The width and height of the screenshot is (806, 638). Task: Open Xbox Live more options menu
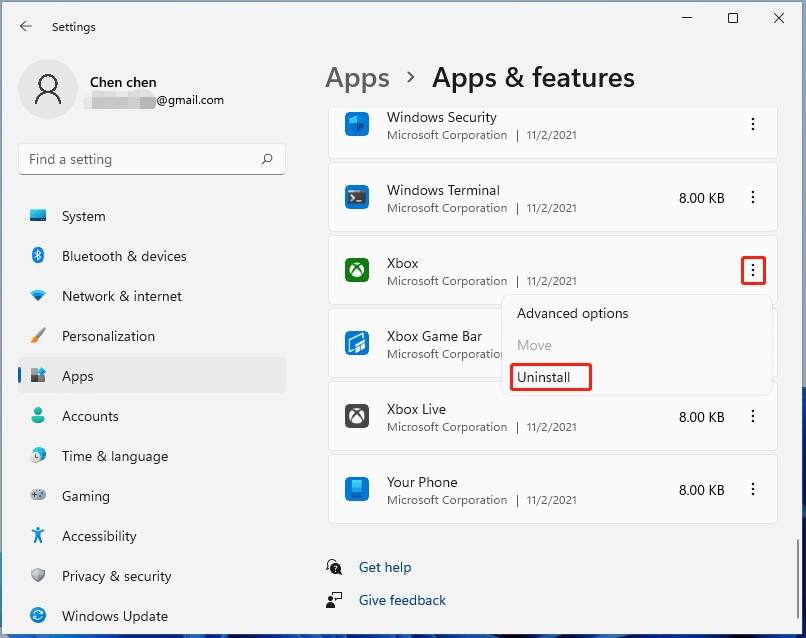pyautogui.click(x=753, y=417)
